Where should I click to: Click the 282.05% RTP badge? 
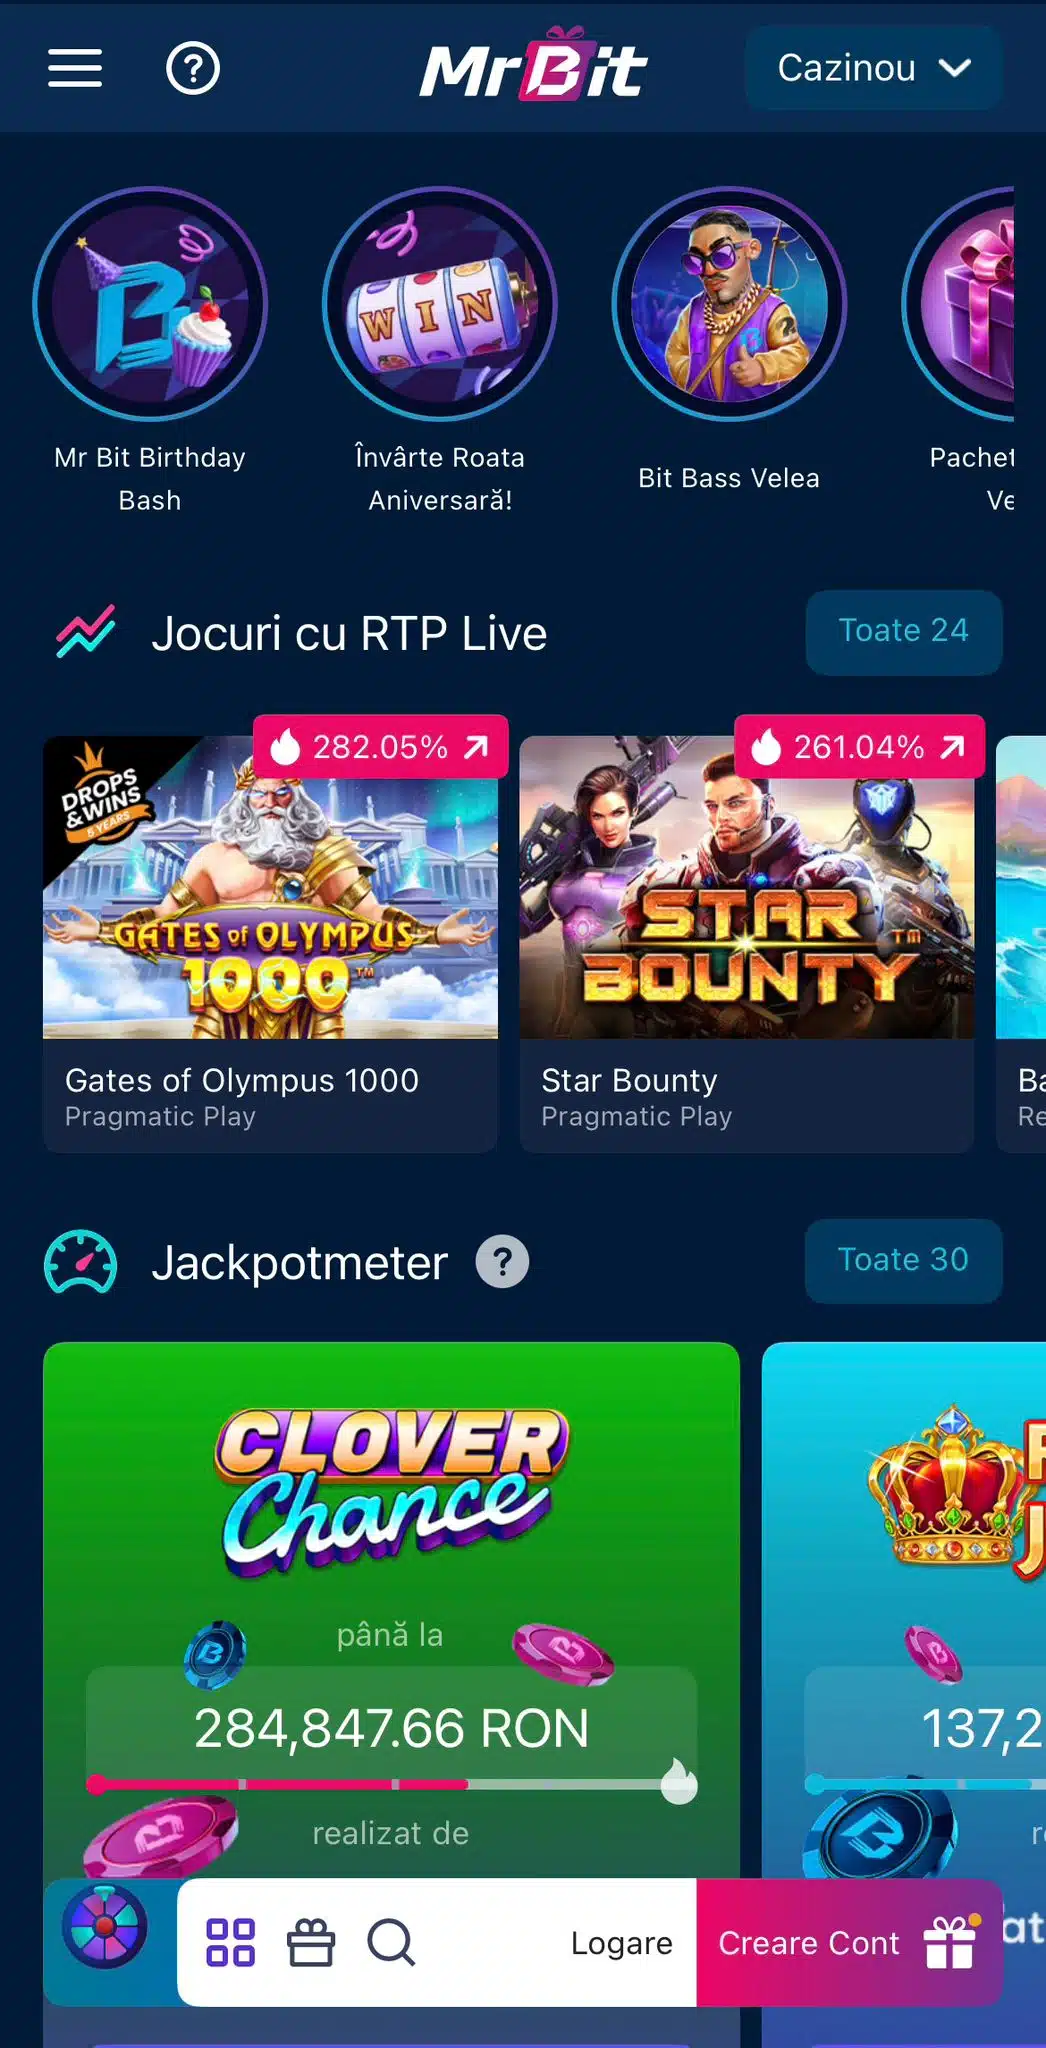coord(380,747)
